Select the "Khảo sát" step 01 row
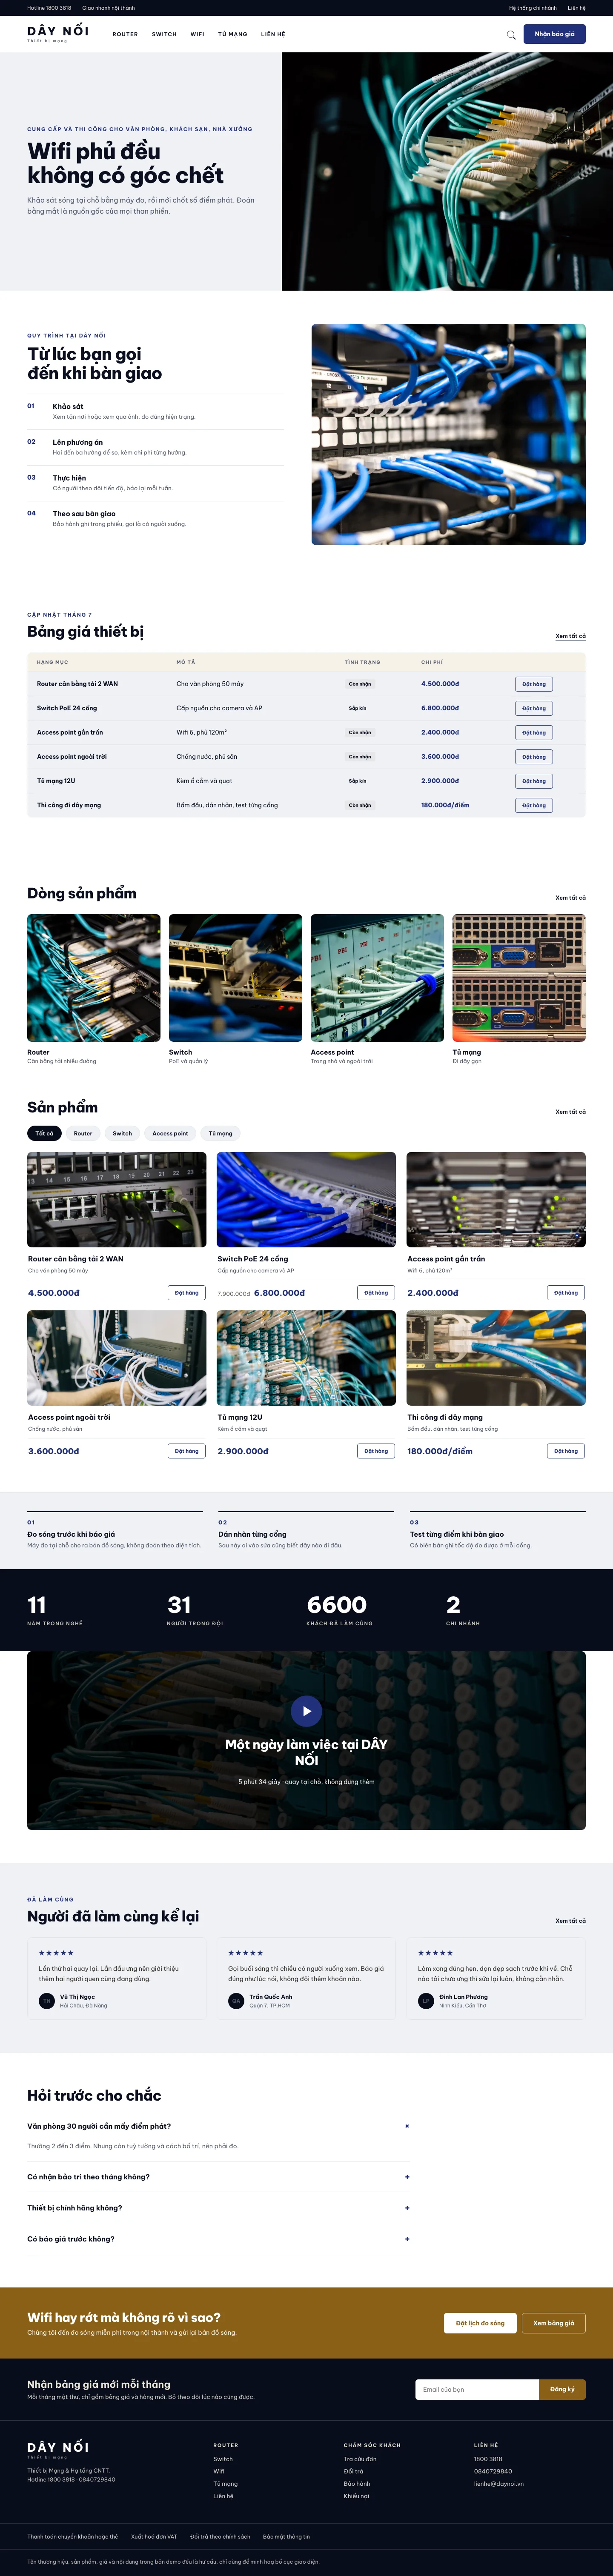The width and height of the screenshot is (613, 2576). (155, 411)
